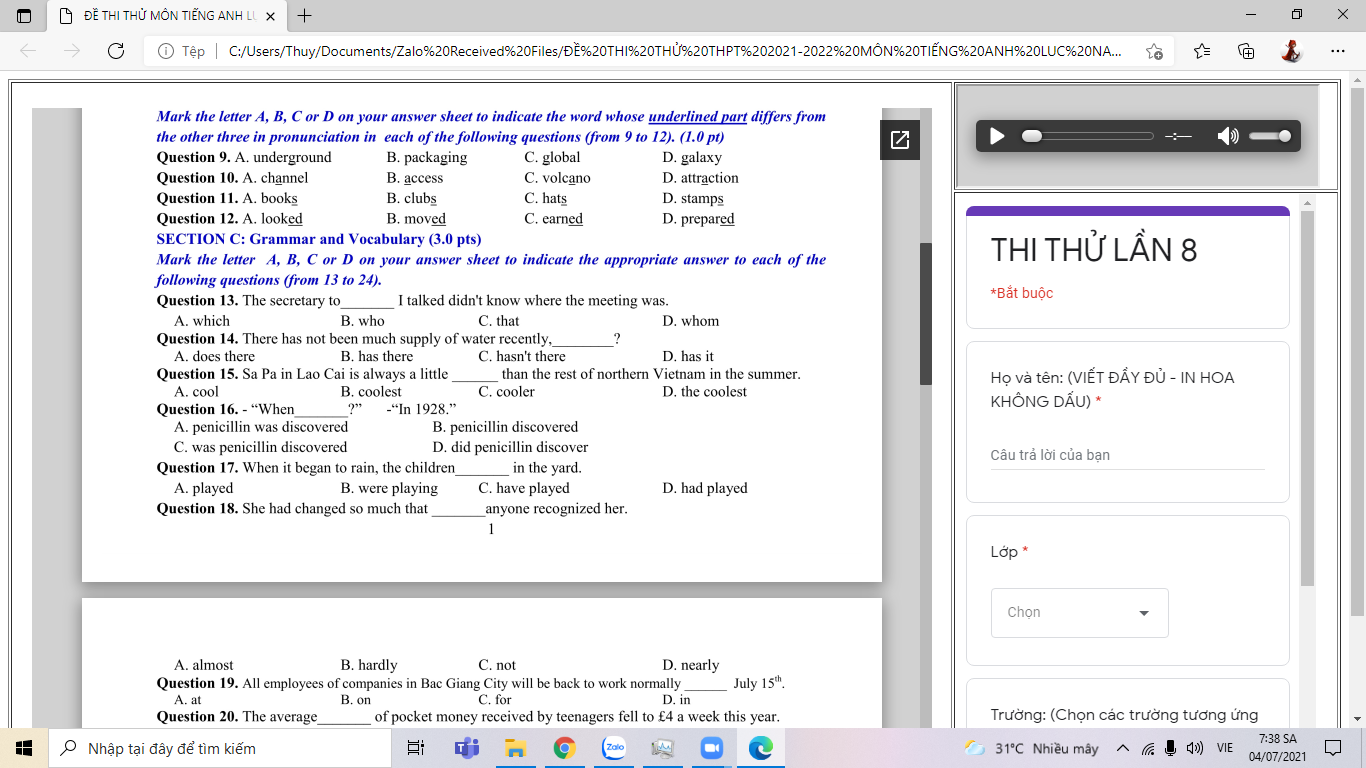The image size is (1366, 768).
Task: Click answer 'D. galaxy' in Question 9
Action: point(692,157)
